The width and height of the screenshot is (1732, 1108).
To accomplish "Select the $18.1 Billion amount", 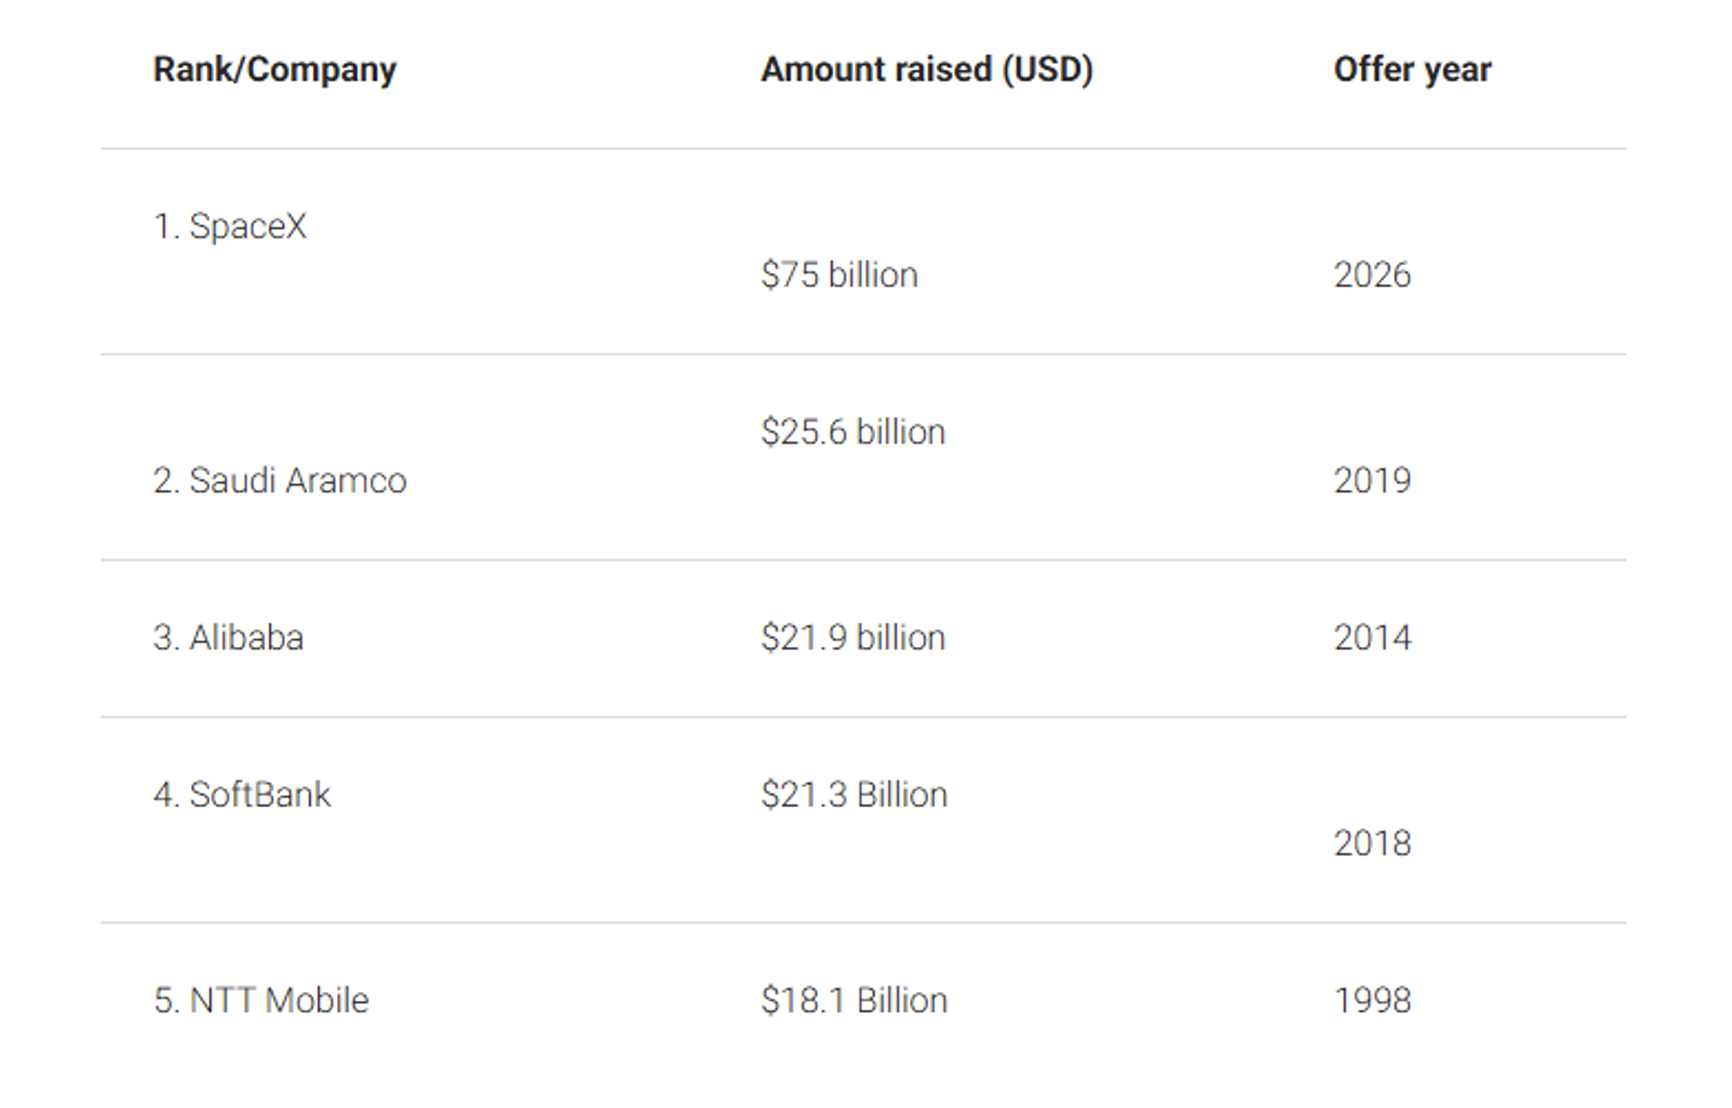I will pos(854,1001).
